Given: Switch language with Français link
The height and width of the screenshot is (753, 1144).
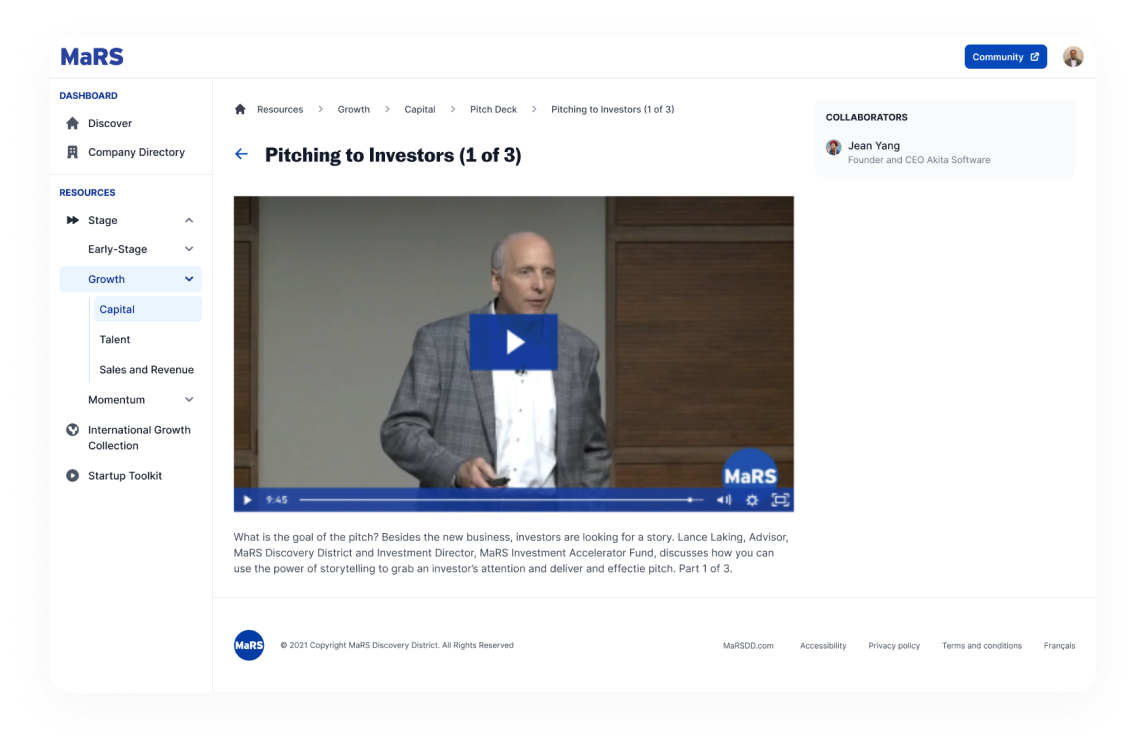Looking at the screenshot, I should 1059,646.
